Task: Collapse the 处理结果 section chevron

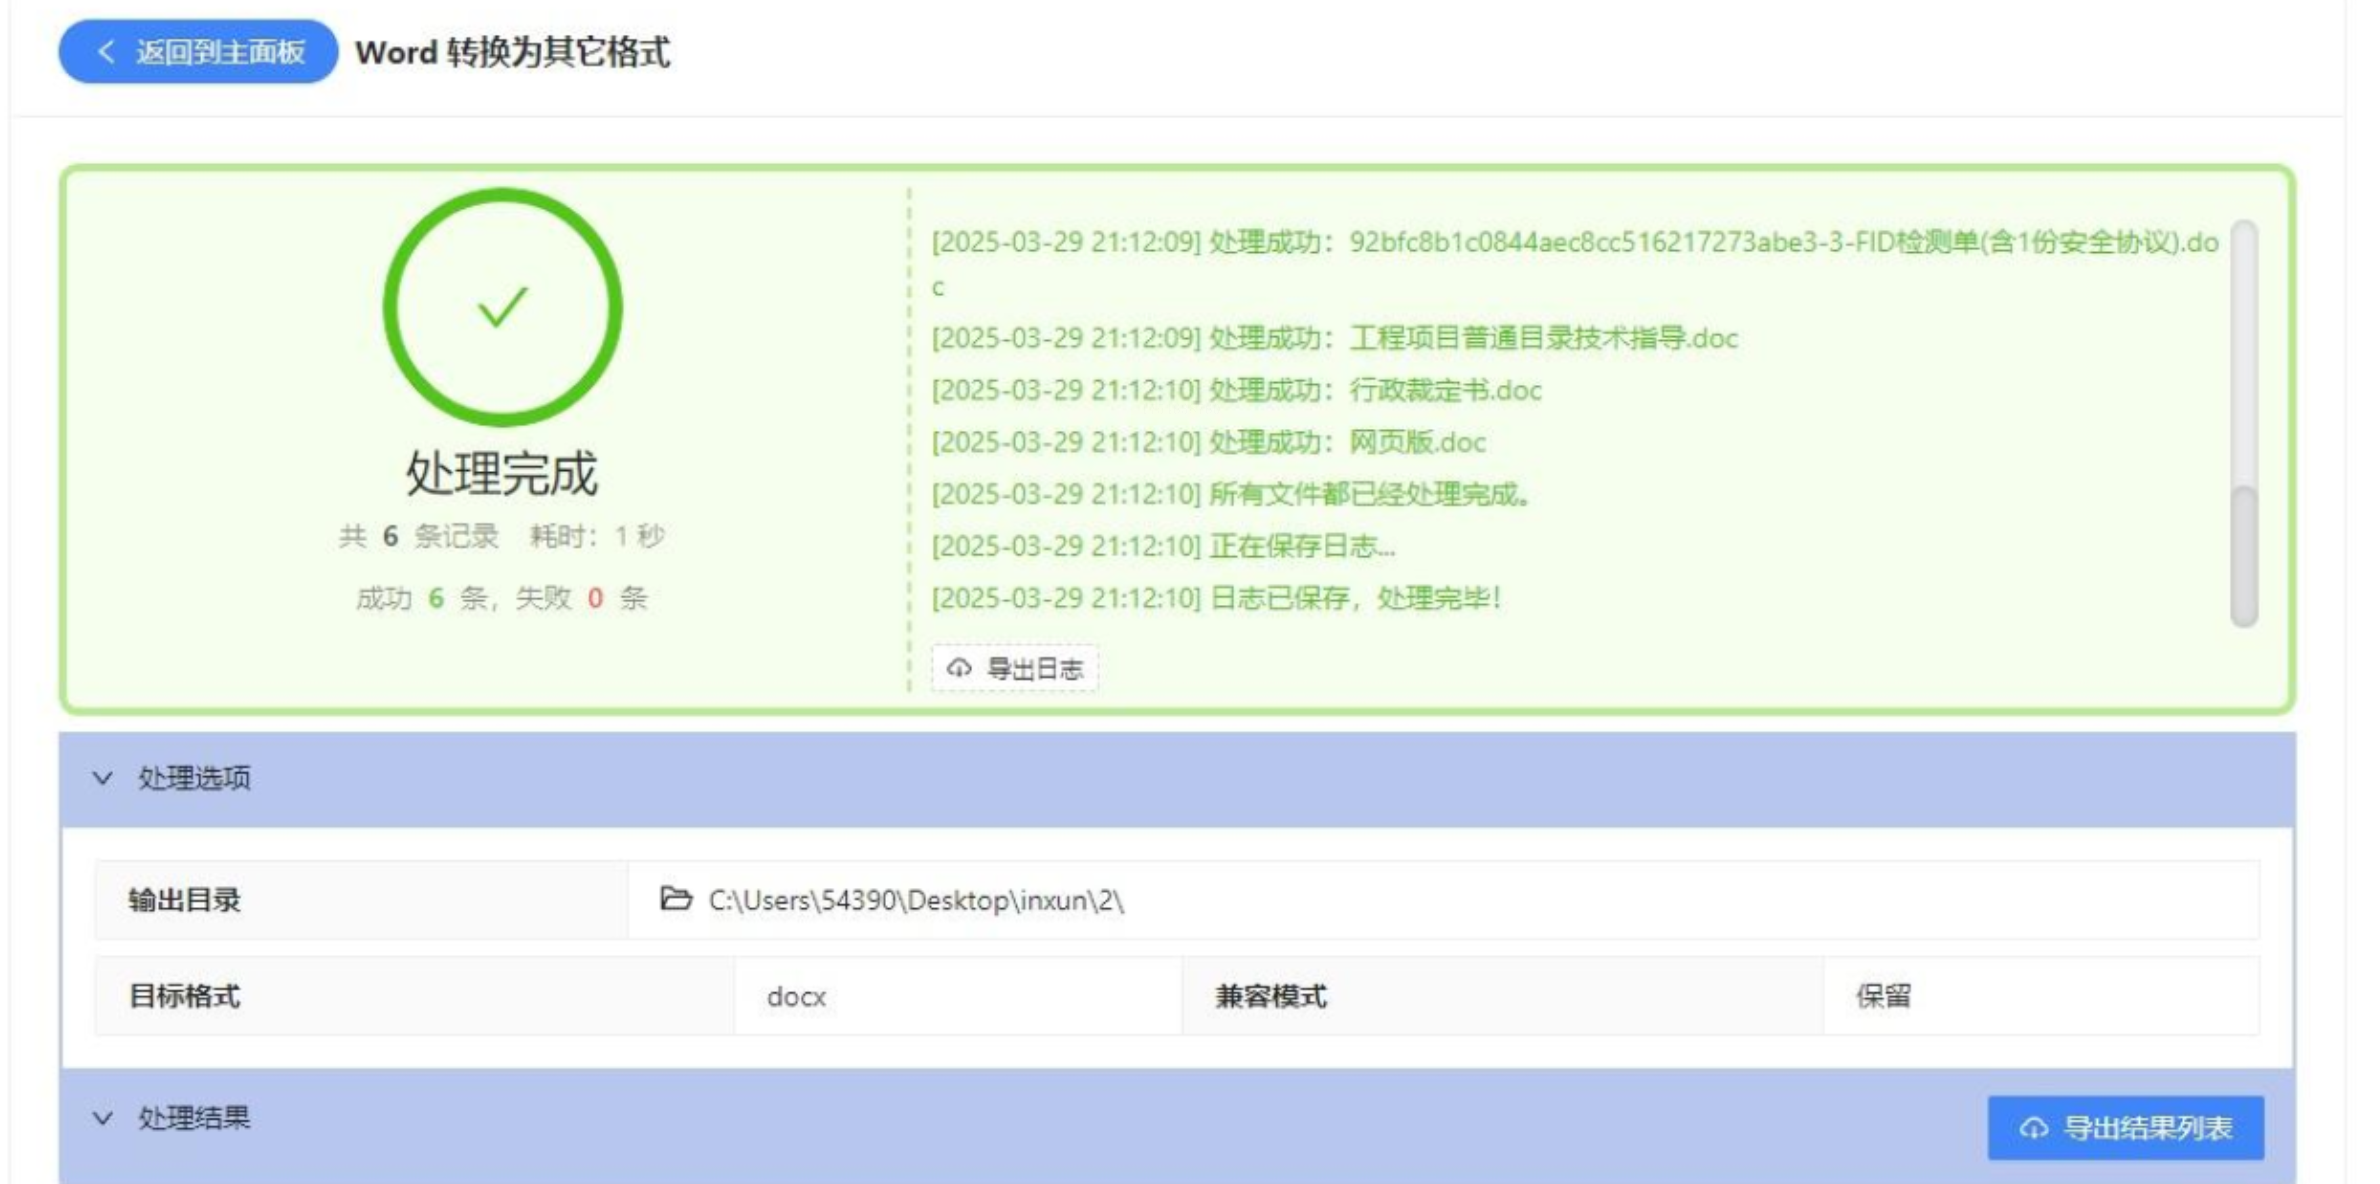Action: coord(103,1118)
